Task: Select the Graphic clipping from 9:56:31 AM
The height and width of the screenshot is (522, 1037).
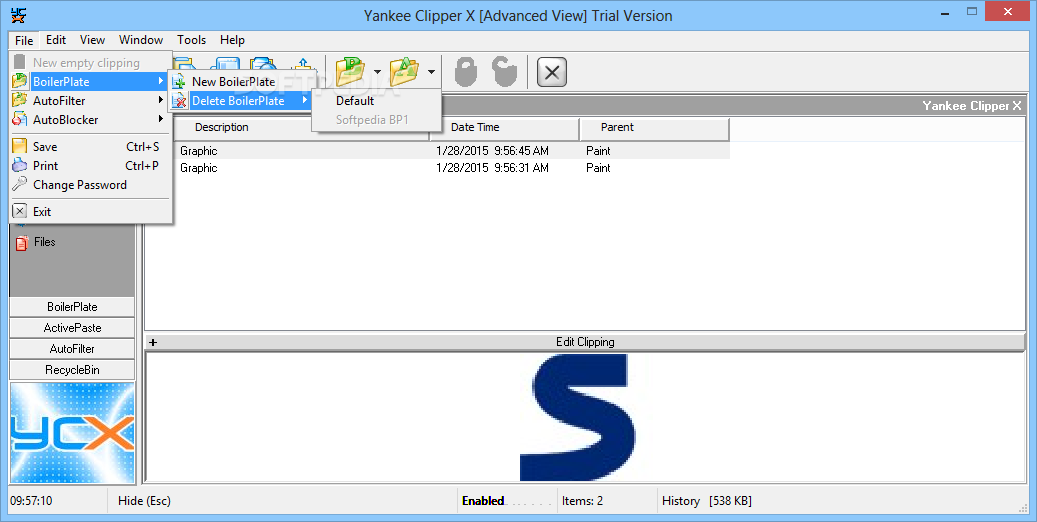Action: coord(438,168)
